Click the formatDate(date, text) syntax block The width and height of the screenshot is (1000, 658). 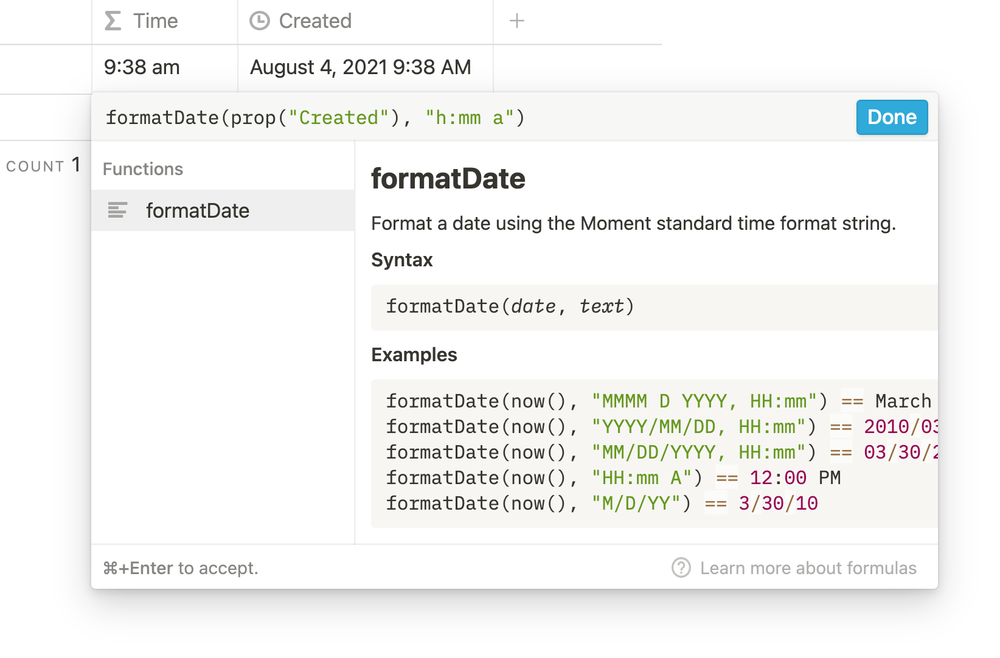pos(510,307)
